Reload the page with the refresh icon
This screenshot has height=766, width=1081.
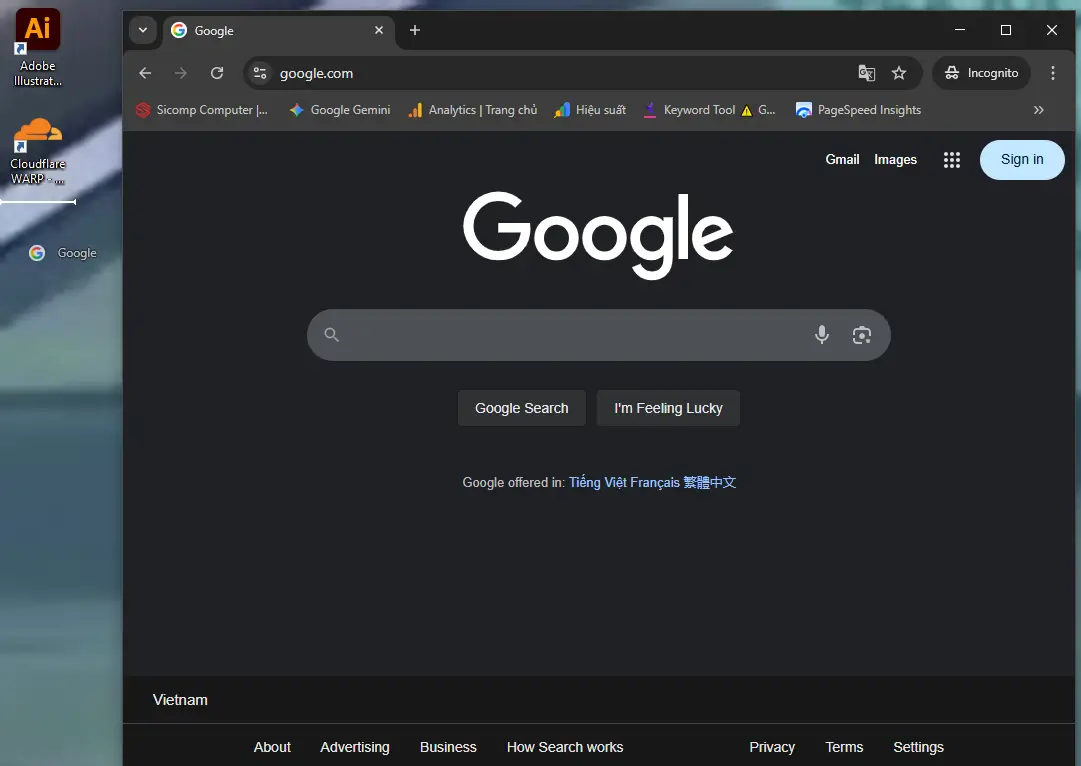click(217, 73)
